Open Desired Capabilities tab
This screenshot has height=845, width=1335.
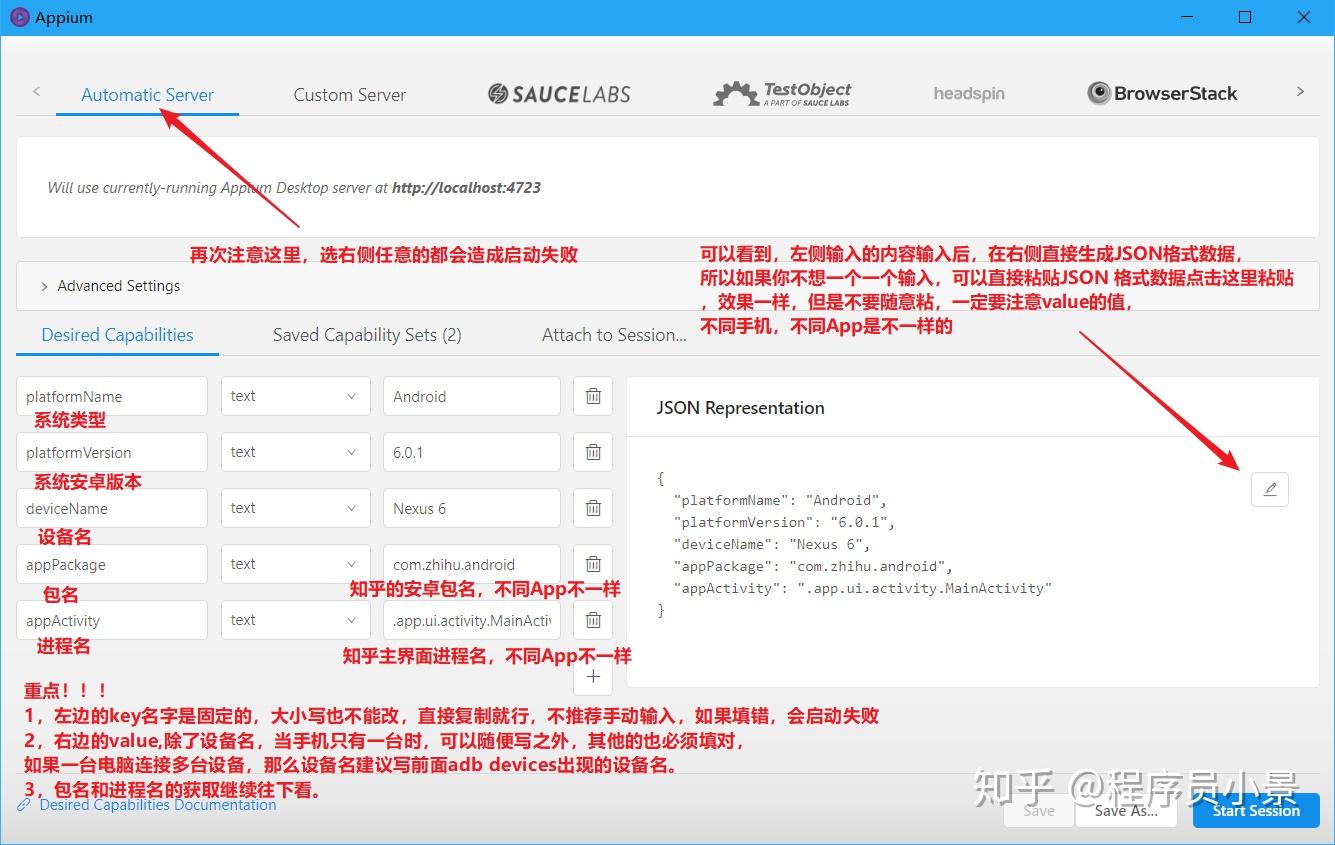coord(117,335)
